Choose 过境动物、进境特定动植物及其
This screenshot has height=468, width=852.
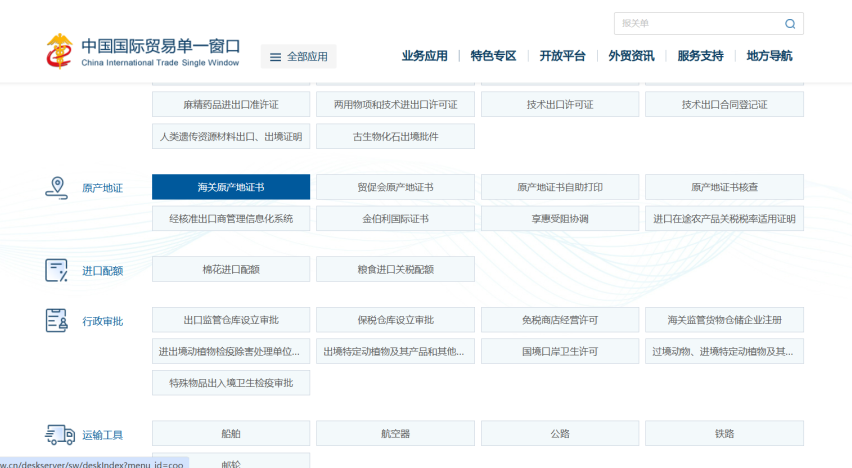tap(724, 351)
